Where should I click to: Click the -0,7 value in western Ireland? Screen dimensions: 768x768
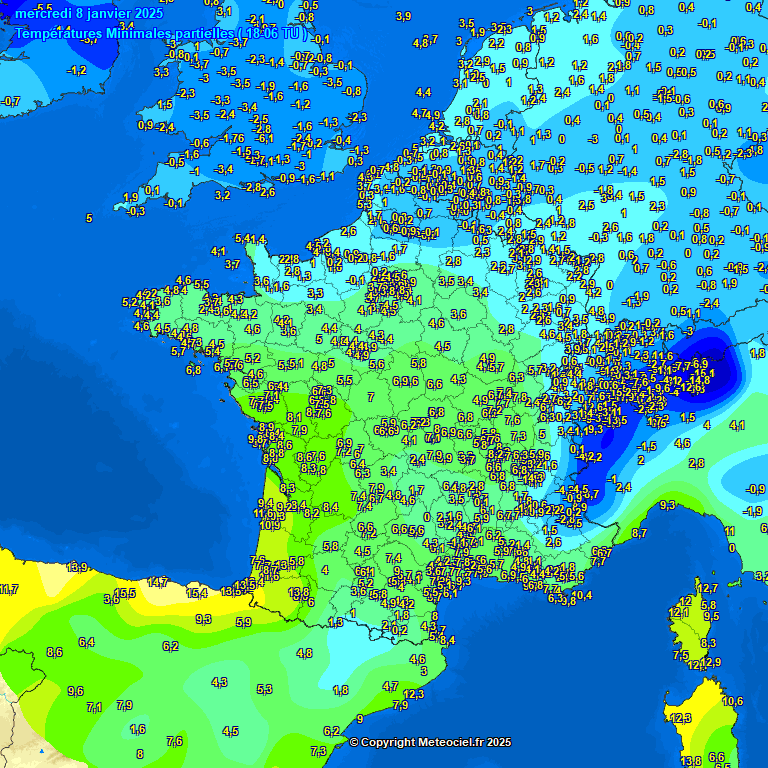click(10, 101)
